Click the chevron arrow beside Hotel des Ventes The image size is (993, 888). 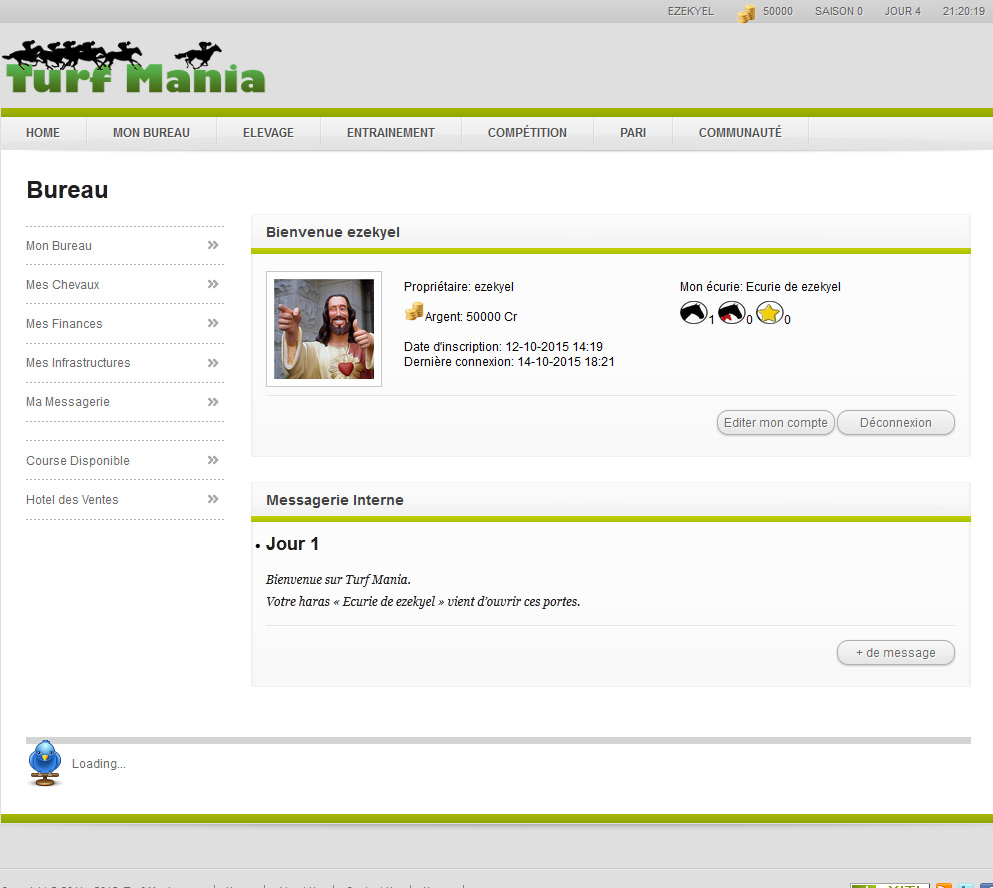coord(213,499)
